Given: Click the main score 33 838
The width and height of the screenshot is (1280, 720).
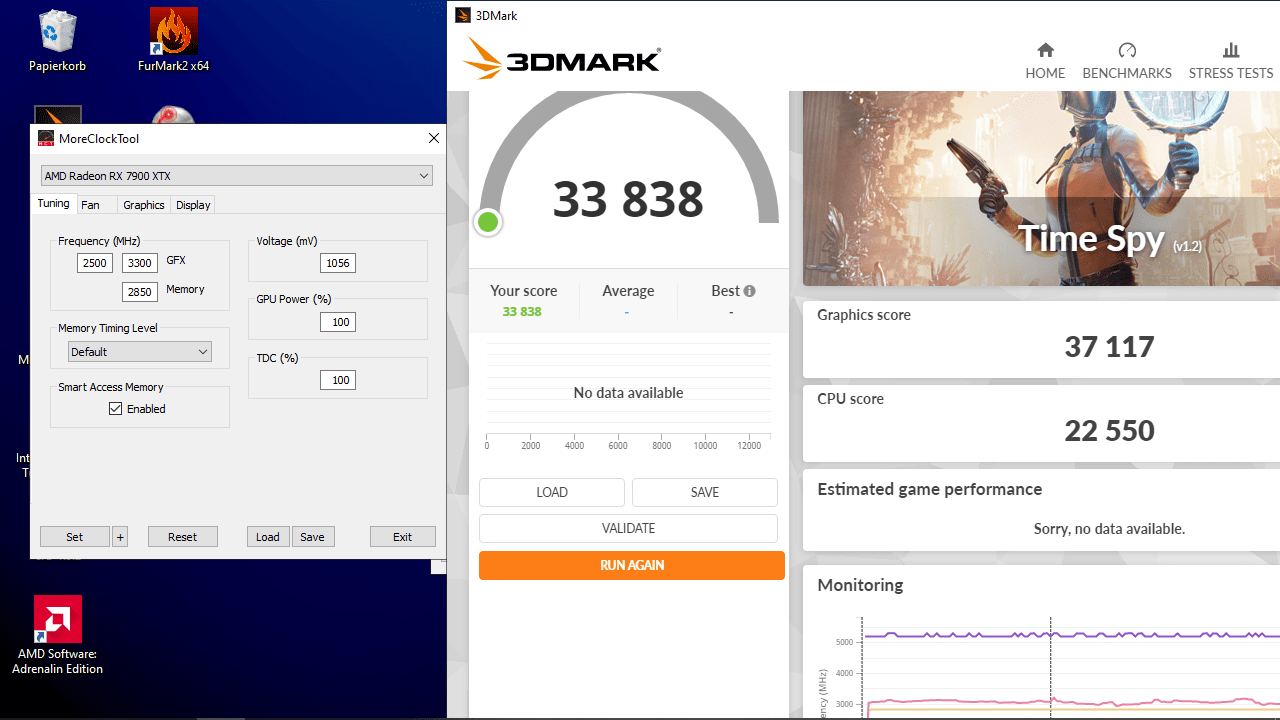Looking at the screenshot, I should click(628, 199).
